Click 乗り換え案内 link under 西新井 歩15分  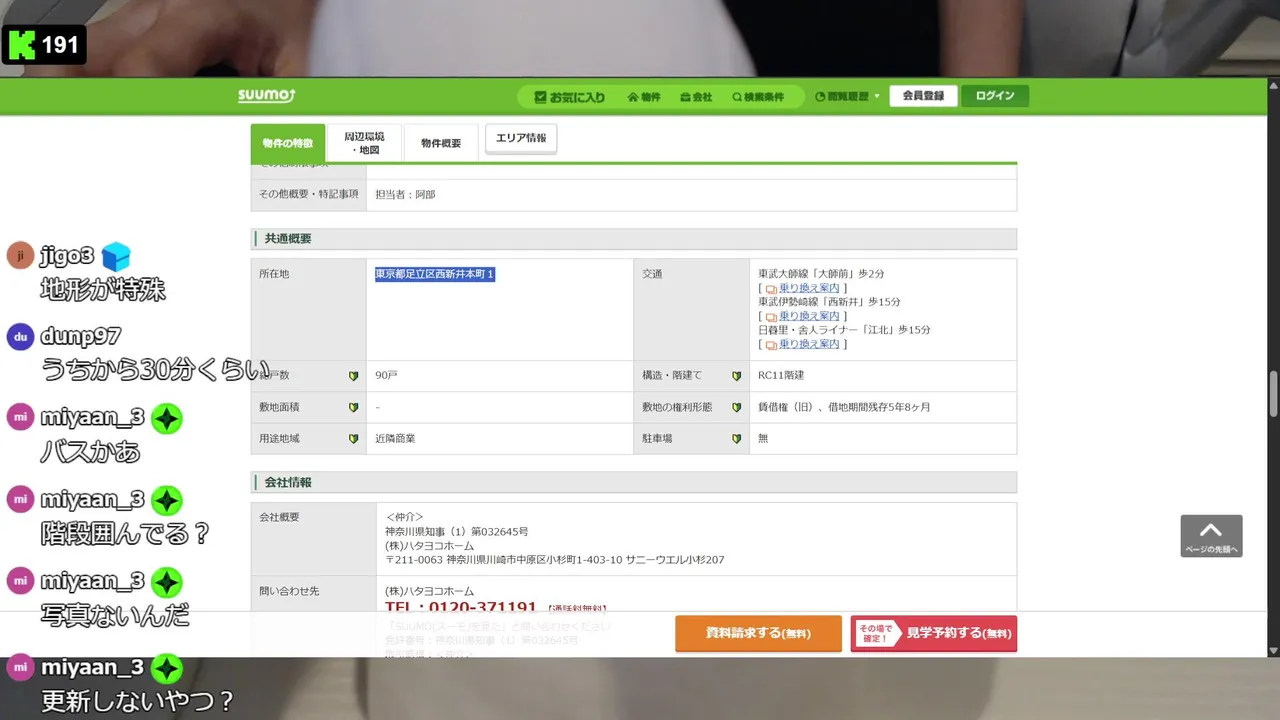[809, 316]
